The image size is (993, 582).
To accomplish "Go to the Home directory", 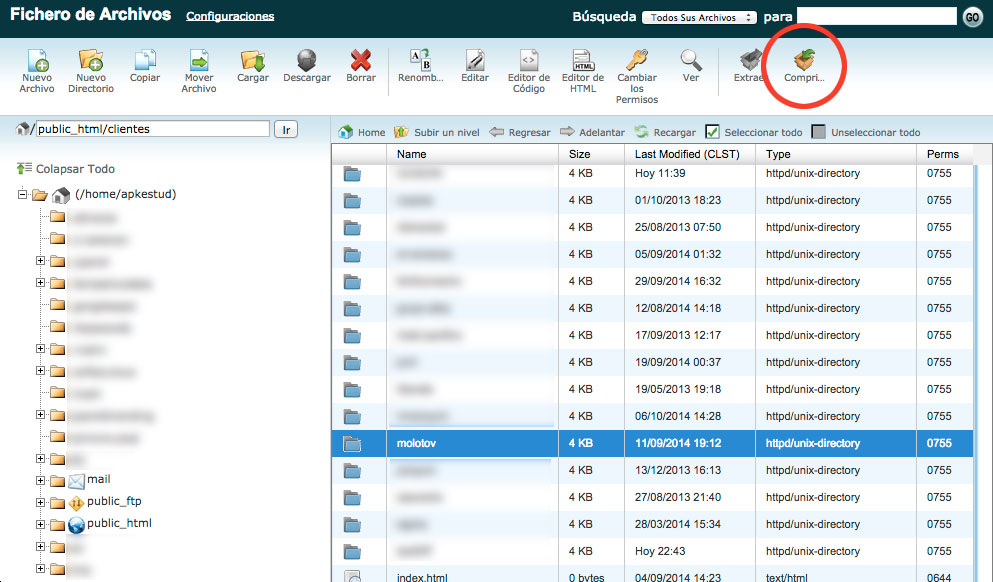I will (x=362, y=132).
